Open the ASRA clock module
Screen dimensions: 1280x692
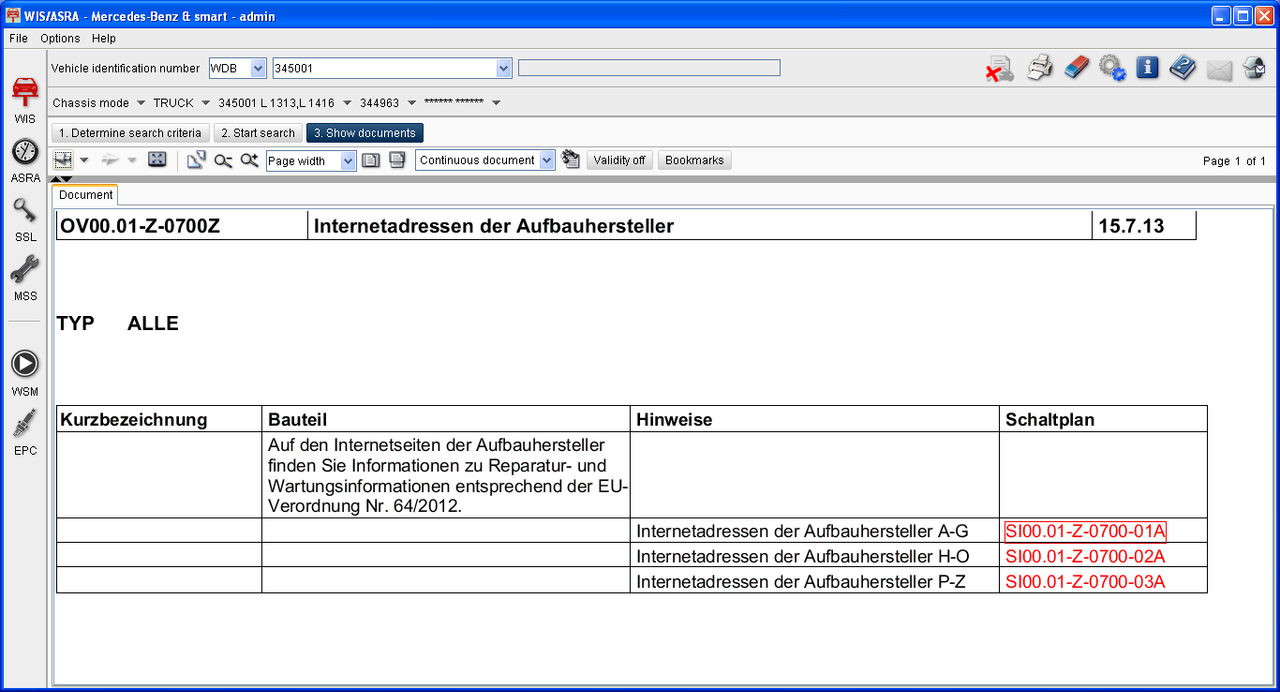pyautogui.click(x=25, y=159)
